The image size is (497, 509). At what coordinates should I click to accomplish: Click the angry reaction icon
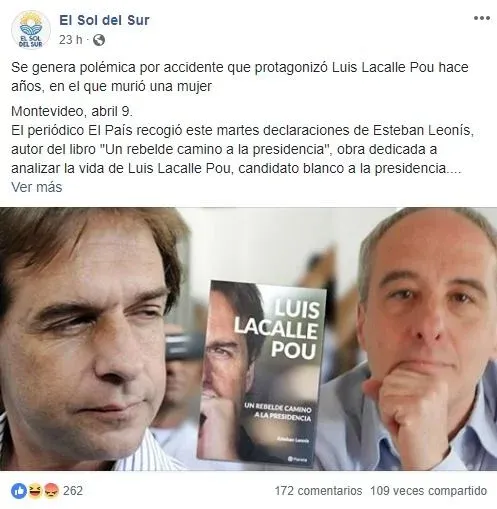coord(50,491)
